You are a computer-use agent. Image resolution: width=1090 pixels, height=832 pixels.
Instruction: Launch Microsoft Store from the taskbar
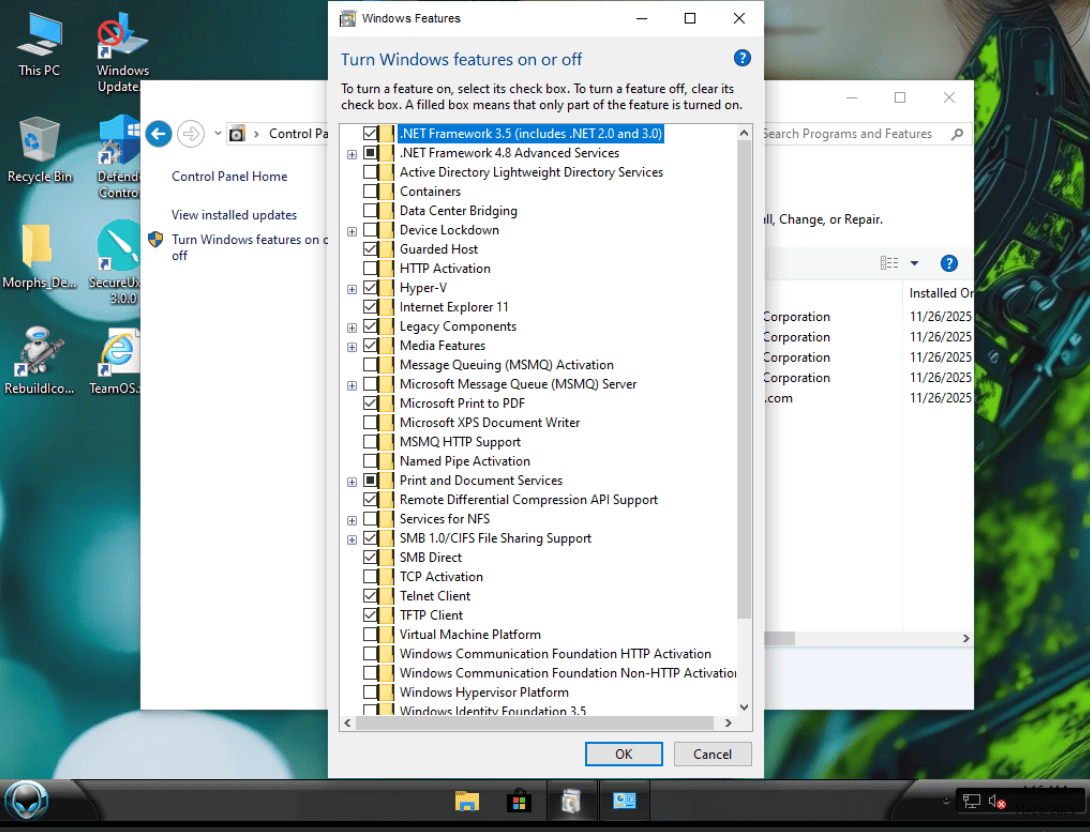click(x=518, y=800)
